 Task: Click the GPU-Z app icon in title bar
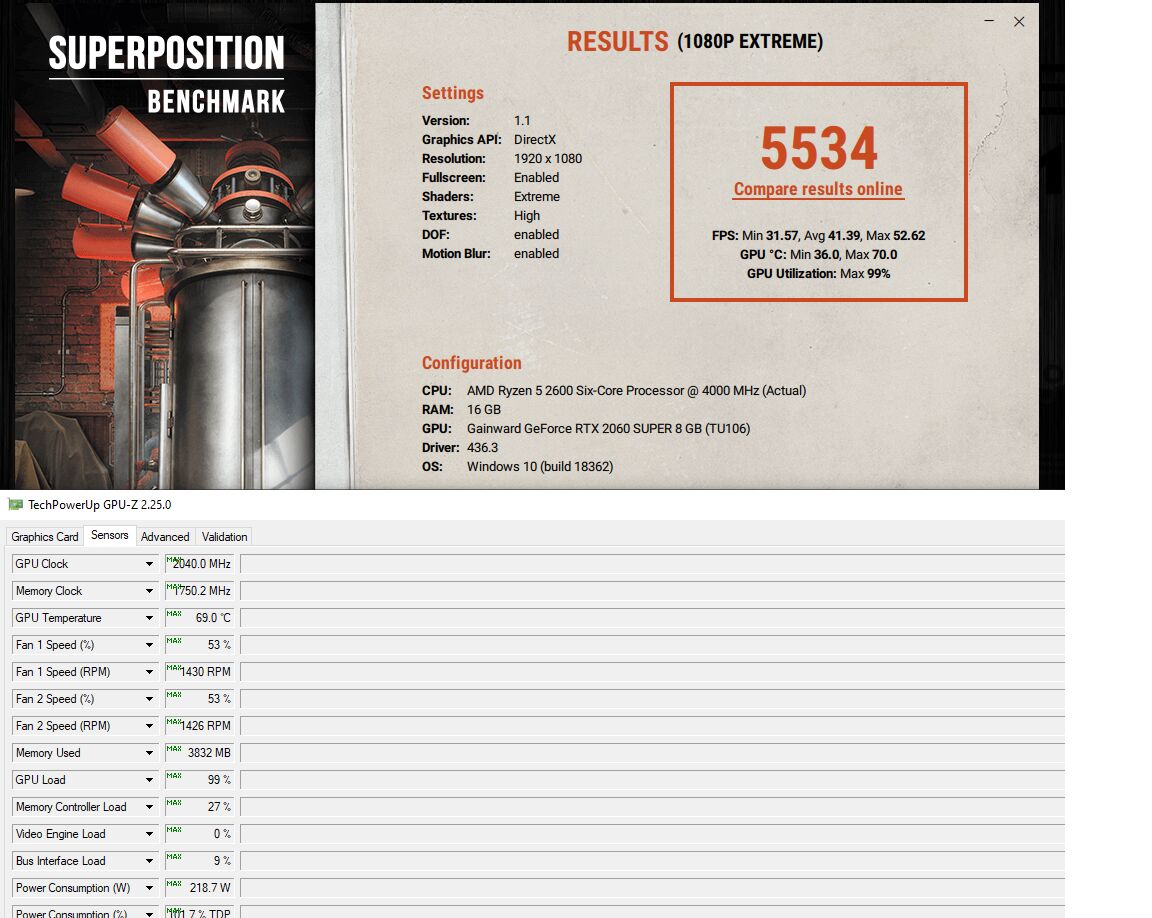tap(15, 505)
